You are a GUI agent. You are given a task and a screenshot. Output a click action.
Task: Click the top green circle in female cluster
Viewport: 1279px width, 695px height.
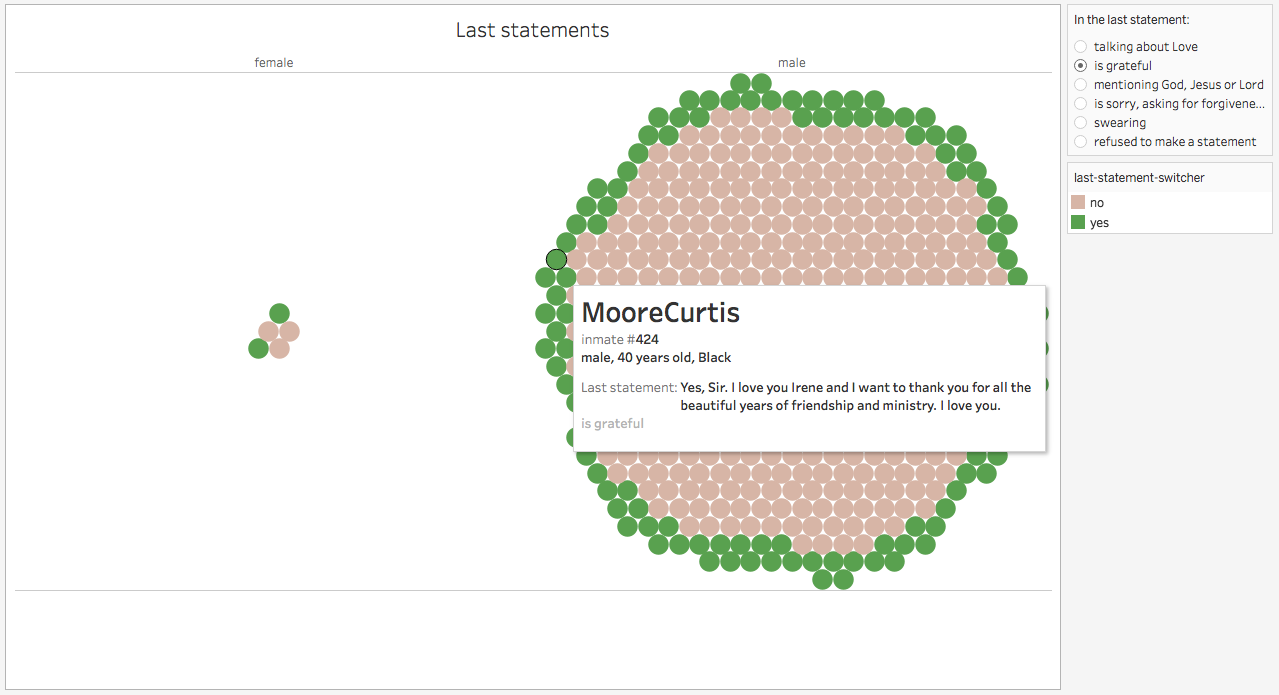(x=279, y=313)
